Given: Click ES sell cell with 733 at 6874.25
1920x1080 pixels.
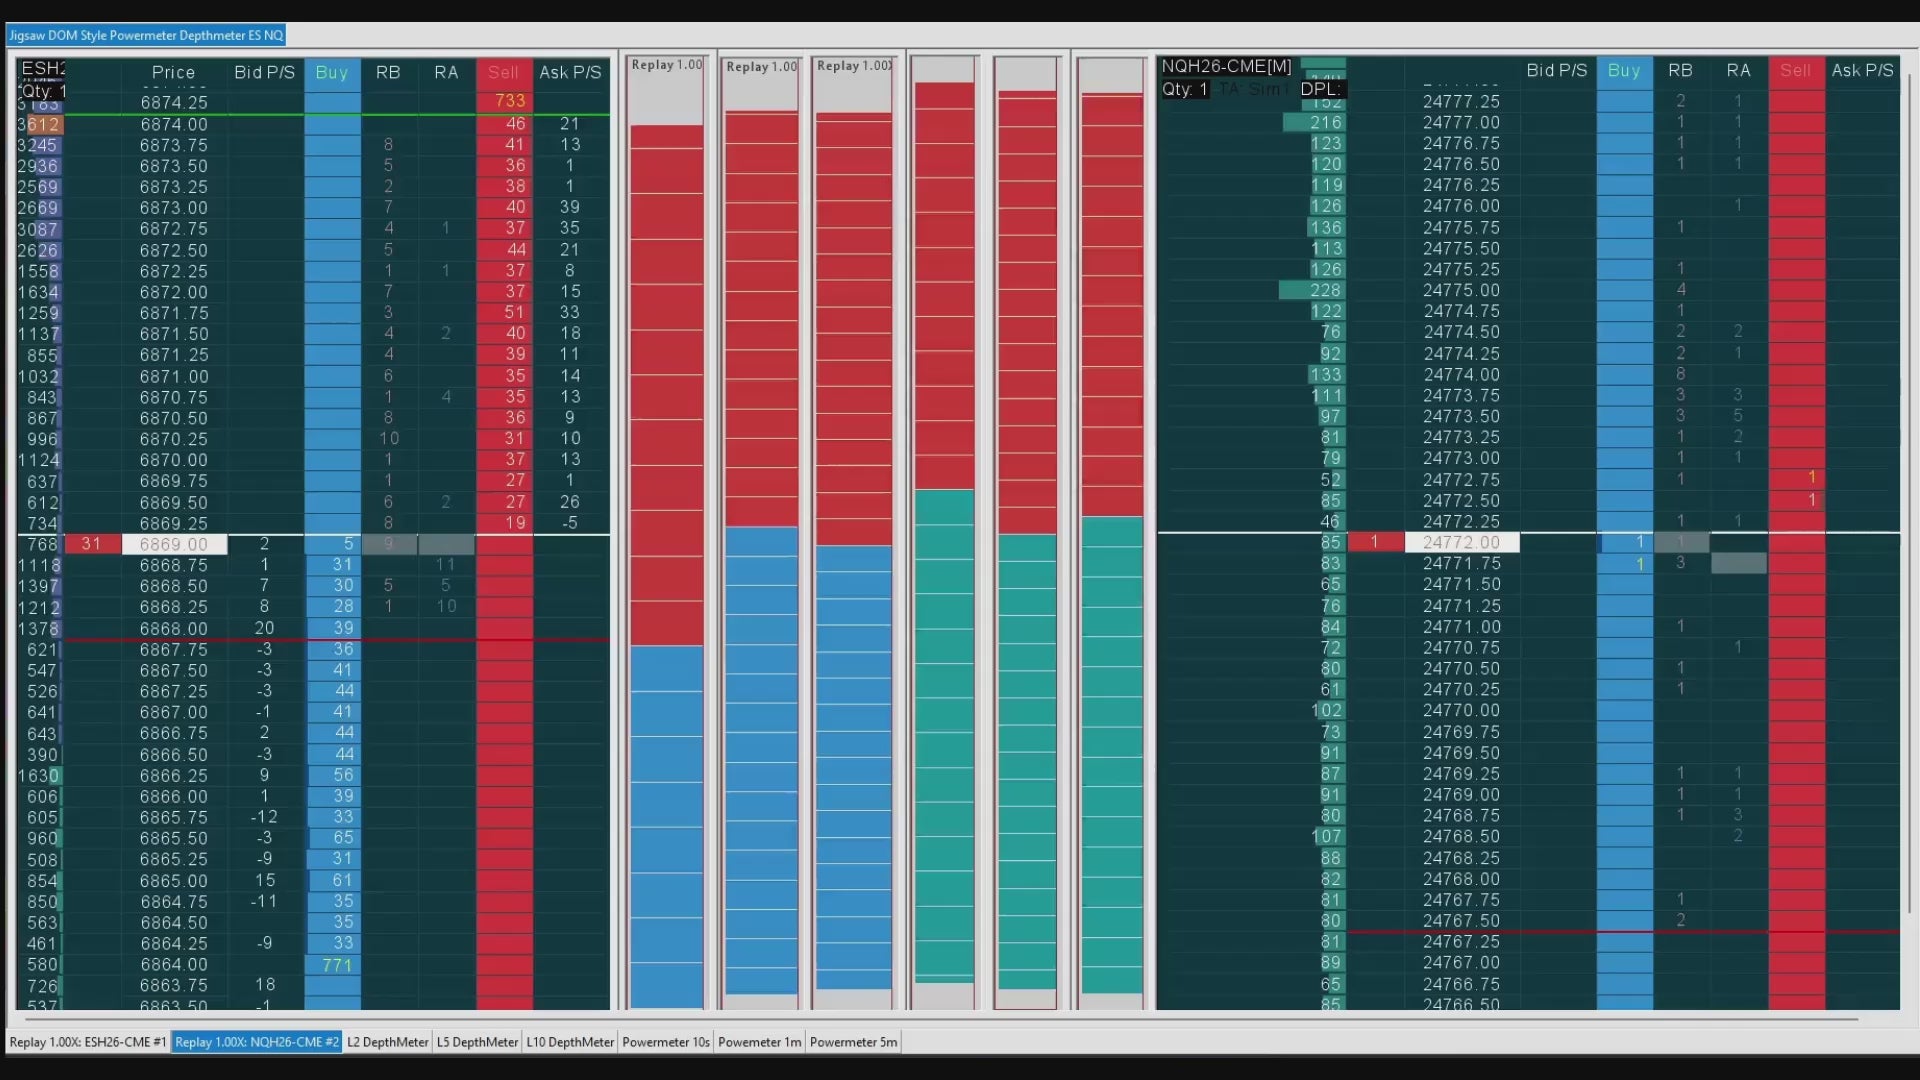Looking at the screenshot, I should pos(504,101).
